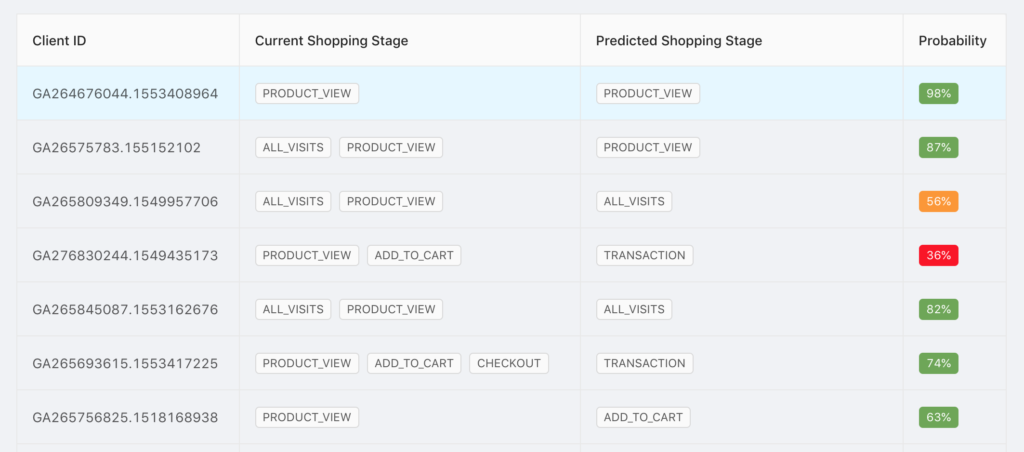The height and width of the screenshot is (452, 1024).
Task: Click ALL_VISITS tag for GA26575783.155152102
Action: [x=293, y=148]
